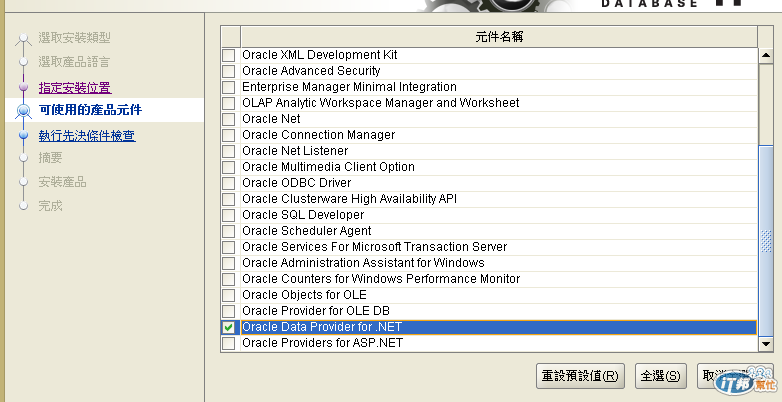Screen dimensions: 782x402
Task: Select Oracle Clusterware High Availability API row text
Action: point(350,199)
